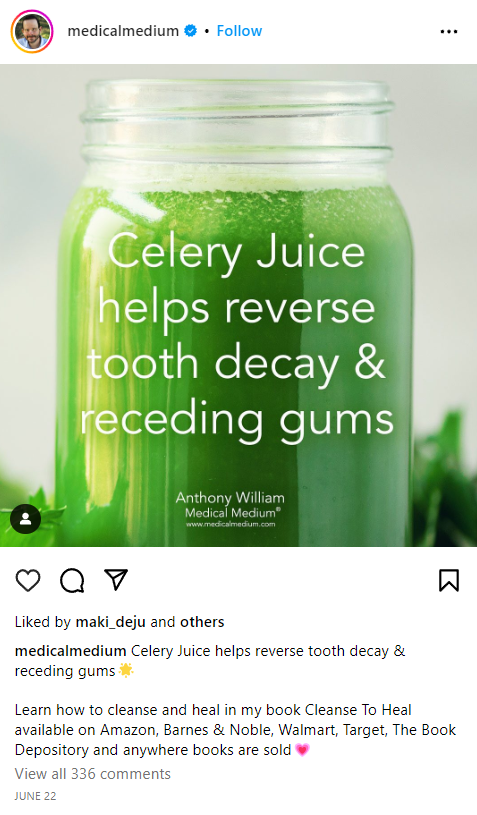Click the celery juice jar image
Image resolution: width=477 pixels, height=815 pixels.
click(238, 305)
